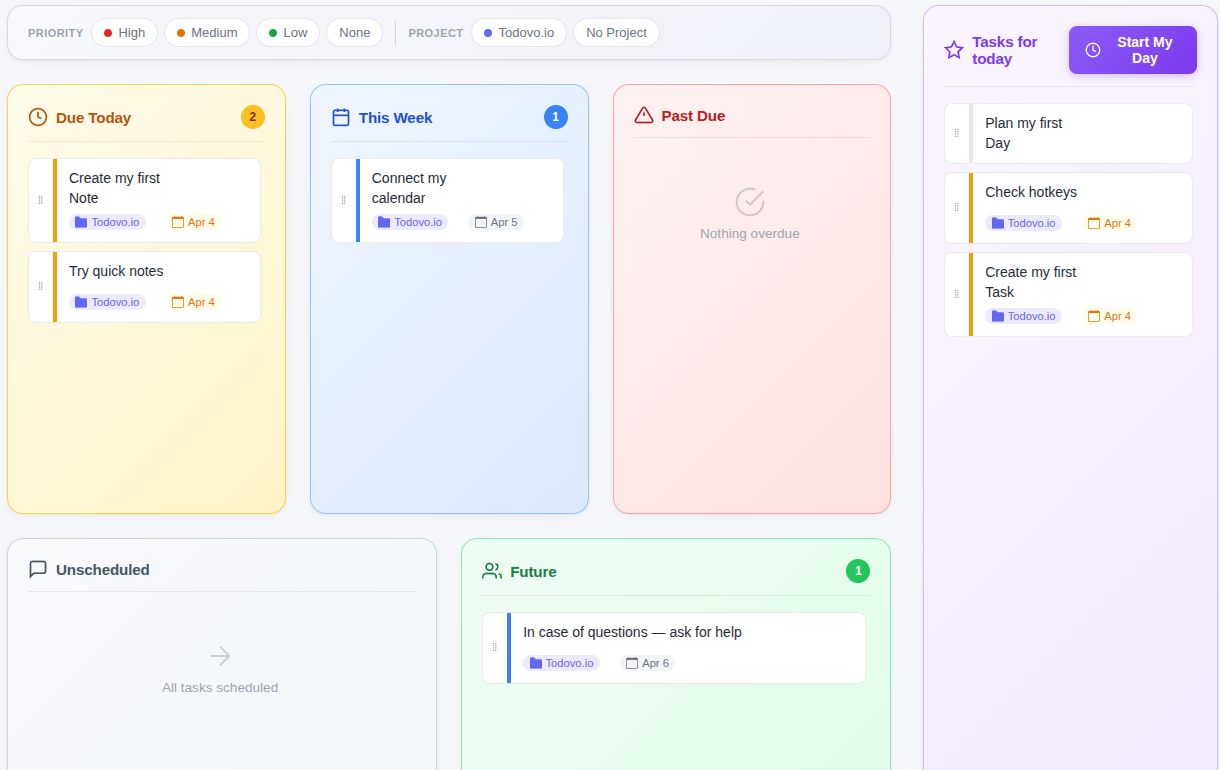The image size is (1220, 770).
Task: Click the clock icon beside Due Today
Action: pyautogui.click(x=38, y=117)
